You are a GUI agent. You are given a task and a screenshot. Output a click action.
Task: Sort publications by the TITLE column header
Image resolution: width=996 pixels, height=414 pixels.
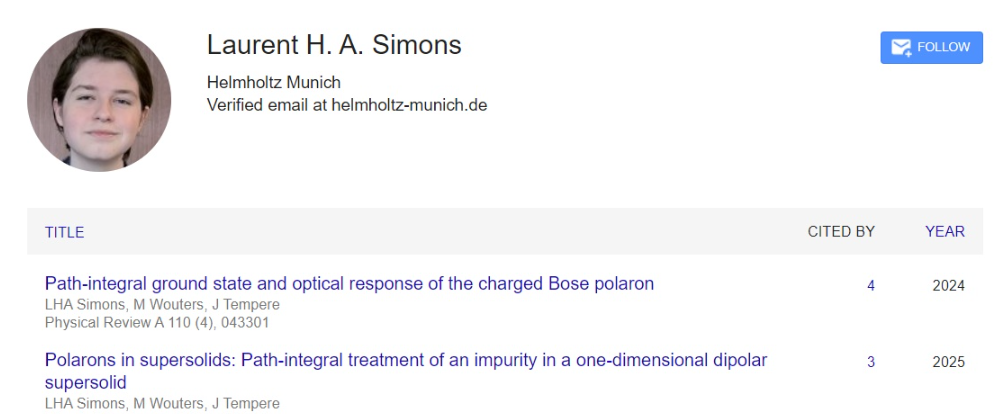[64, 232]
